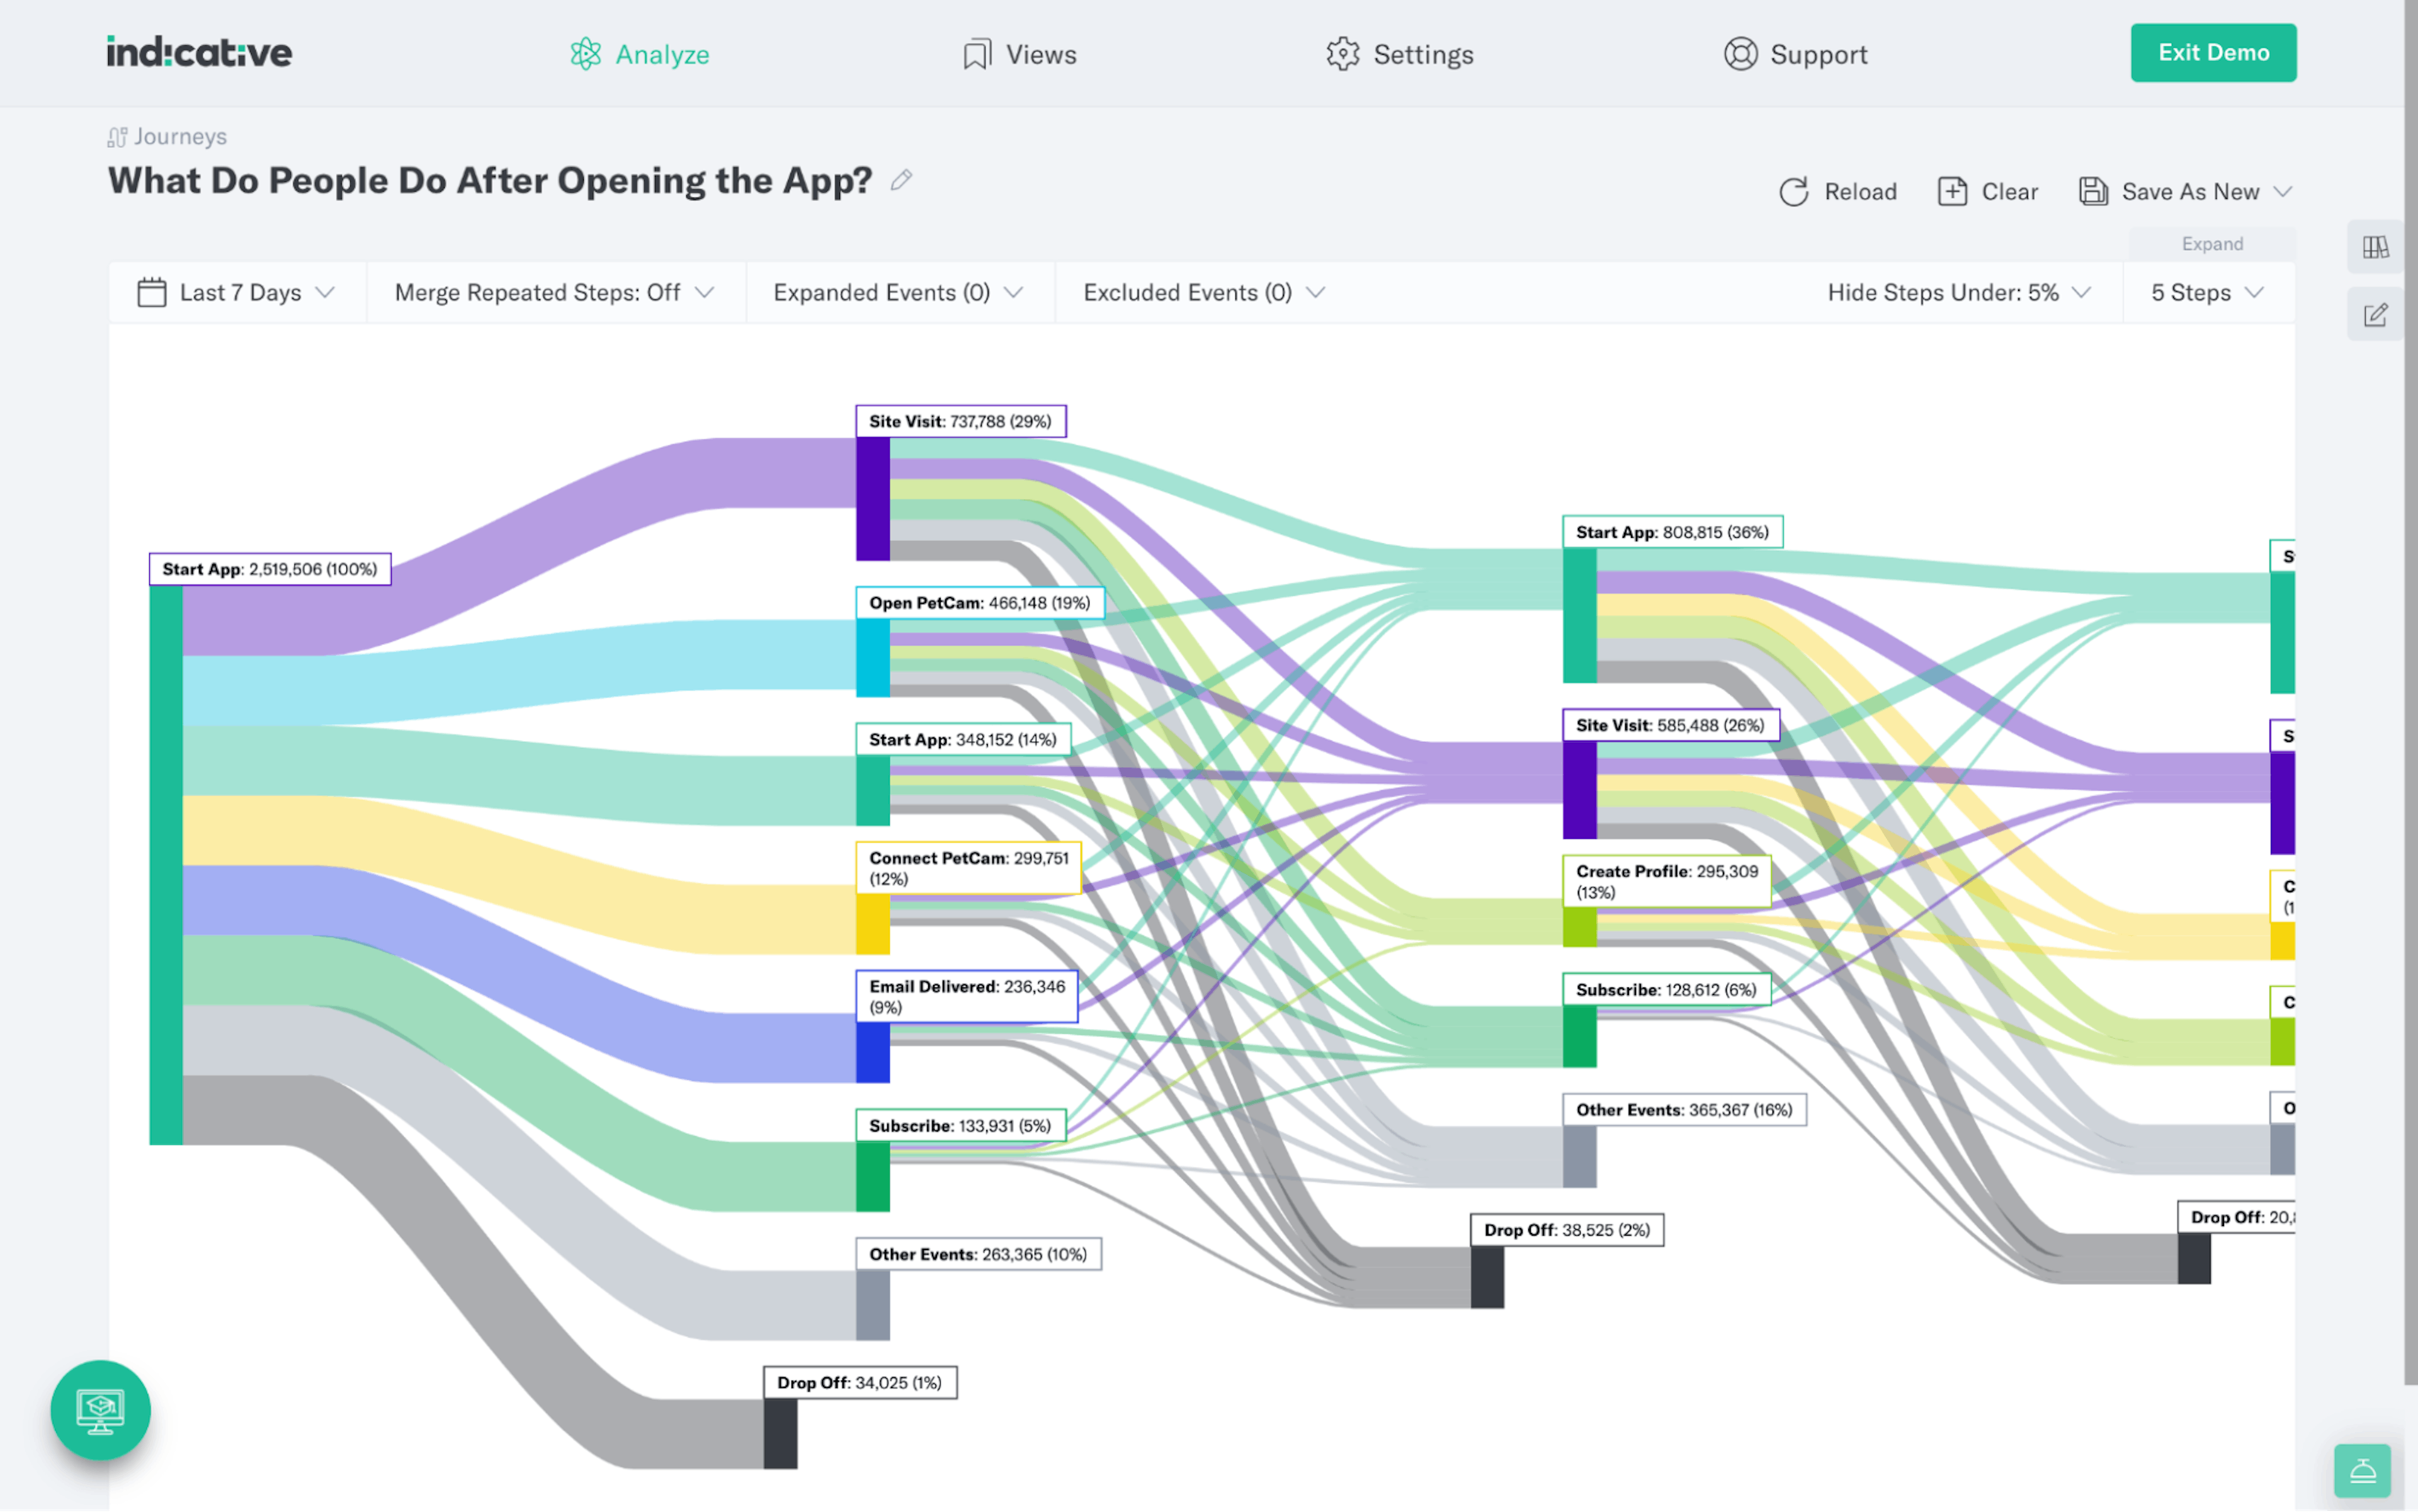Viewport: 2418px width, 1512px height.
Task: Click the purple Site Visit node bar
Action: click(x=872, y=498)
